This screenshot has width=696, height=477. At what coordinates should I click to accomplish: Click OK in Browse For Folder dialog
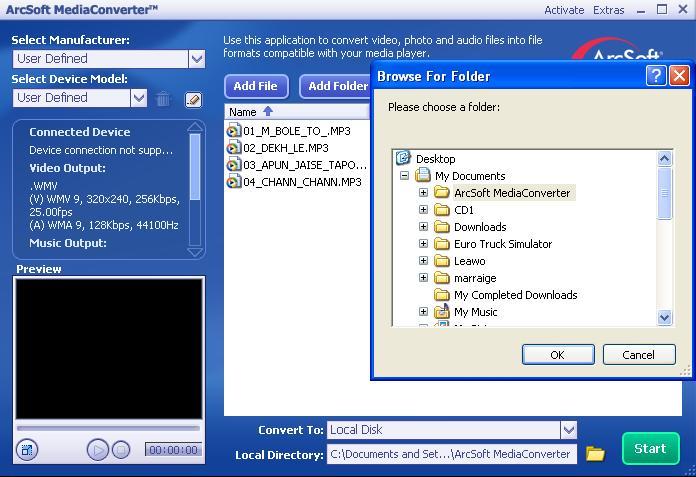pos(558,355)
